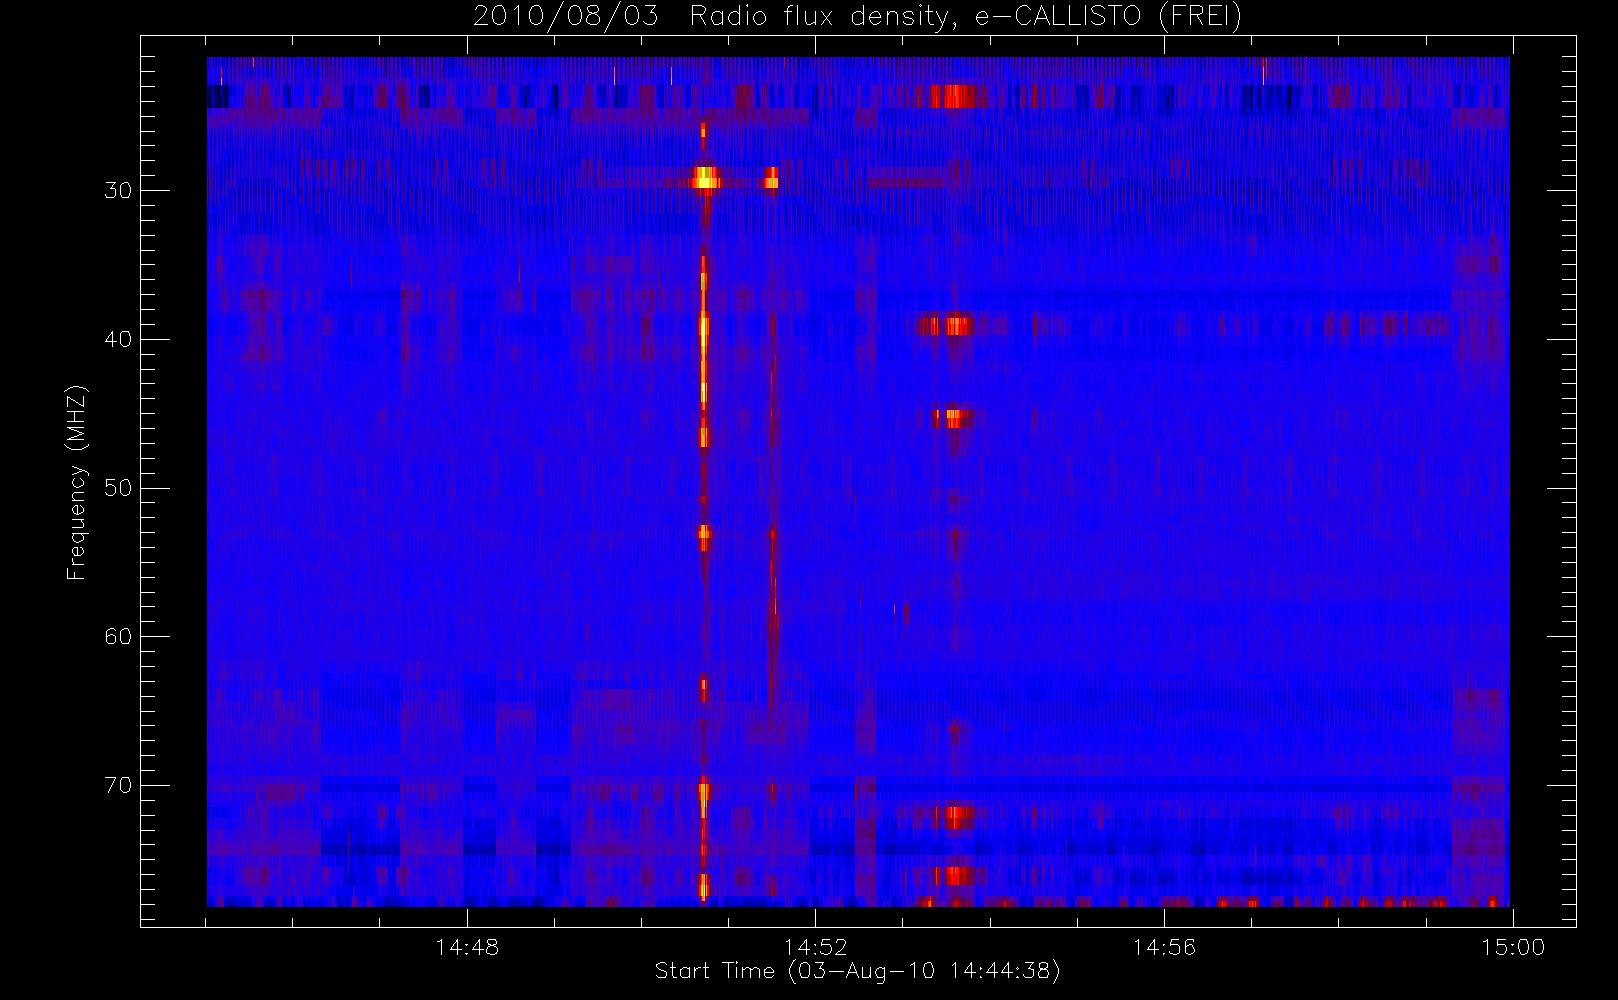Viewport: 1618px width, 1000px height.
Task: Click the plot title with the e-CALLISTO (FREI) text
Action: [x=857, y=17]
